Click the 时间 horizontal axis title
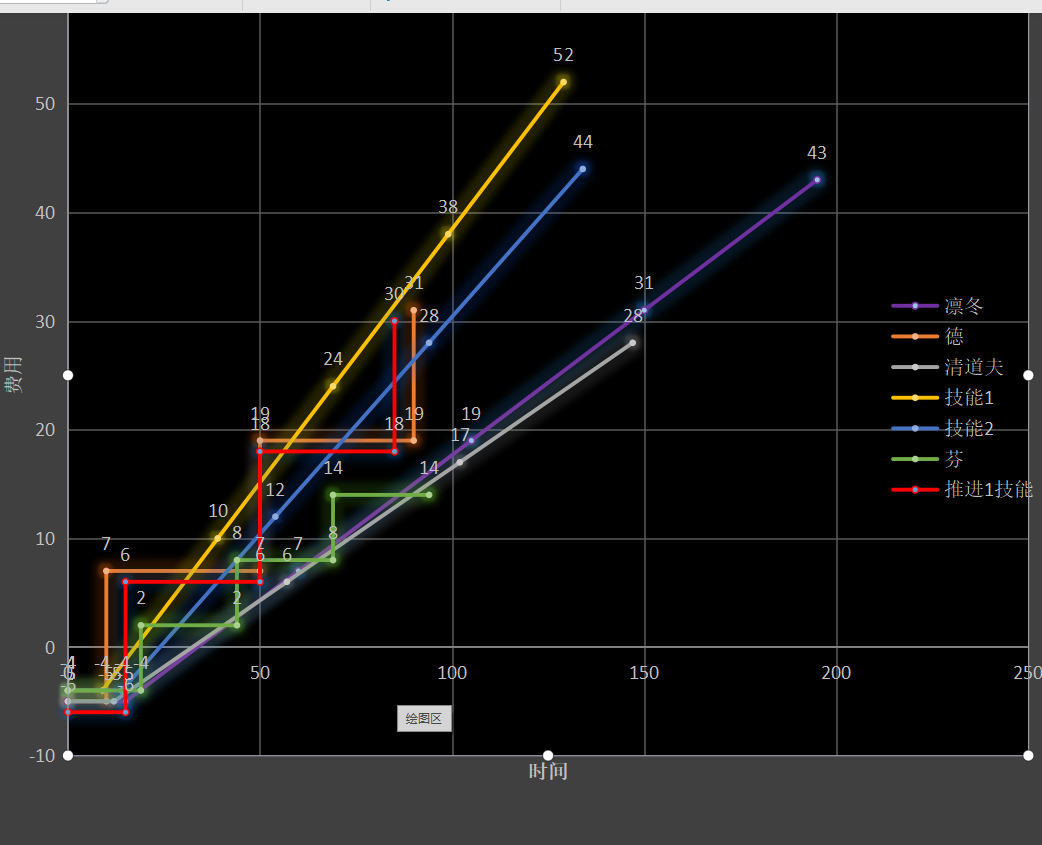The image size is (1042, 845). pyautogui.click(x=548, y=771)
